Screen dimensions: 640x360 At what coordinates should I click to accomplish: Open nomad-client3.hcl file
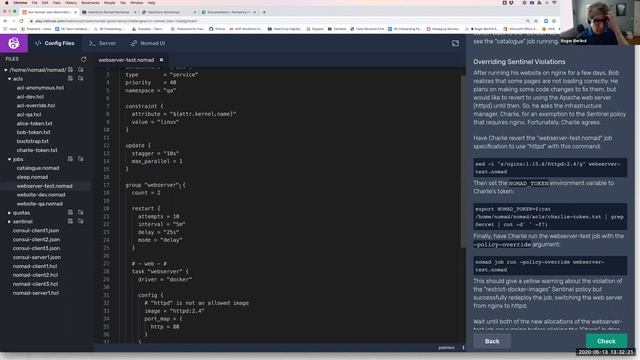(x=35, y=284)
